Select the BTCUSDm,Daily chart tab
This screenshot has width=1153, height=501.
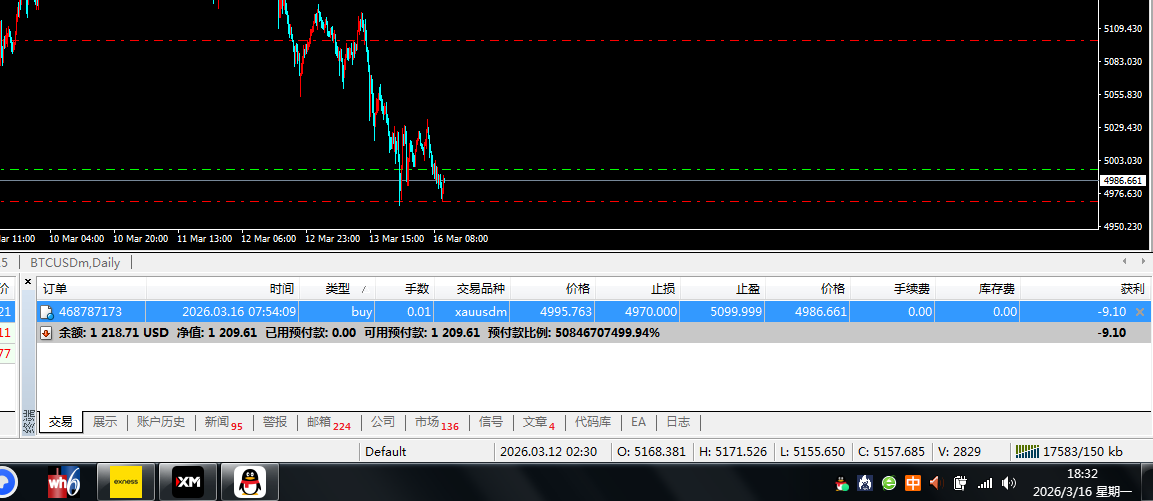[x=75, y=262]
